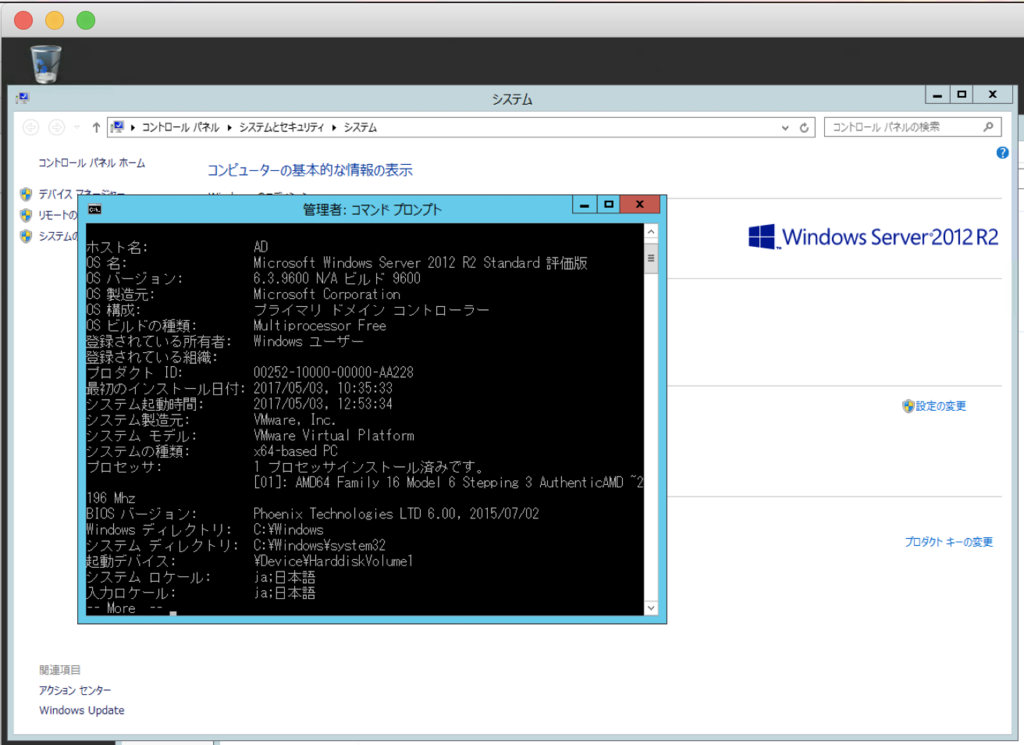The width and height of the screenshot is (1024, 745).
Task: Maximize the System window
Action: coord(961,95)
